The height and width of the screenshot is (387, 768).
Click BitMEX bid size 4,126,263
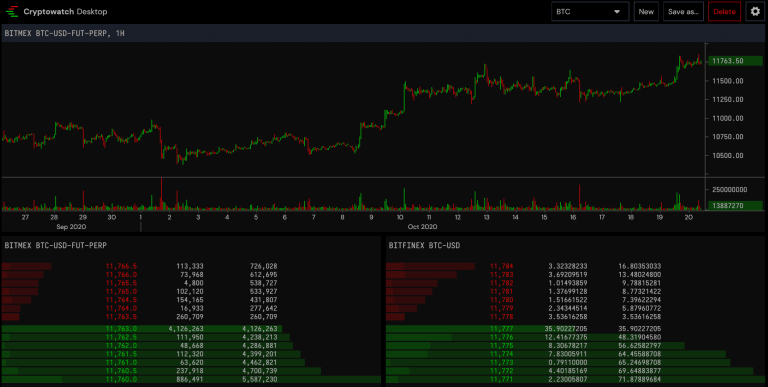pos(186,329)
